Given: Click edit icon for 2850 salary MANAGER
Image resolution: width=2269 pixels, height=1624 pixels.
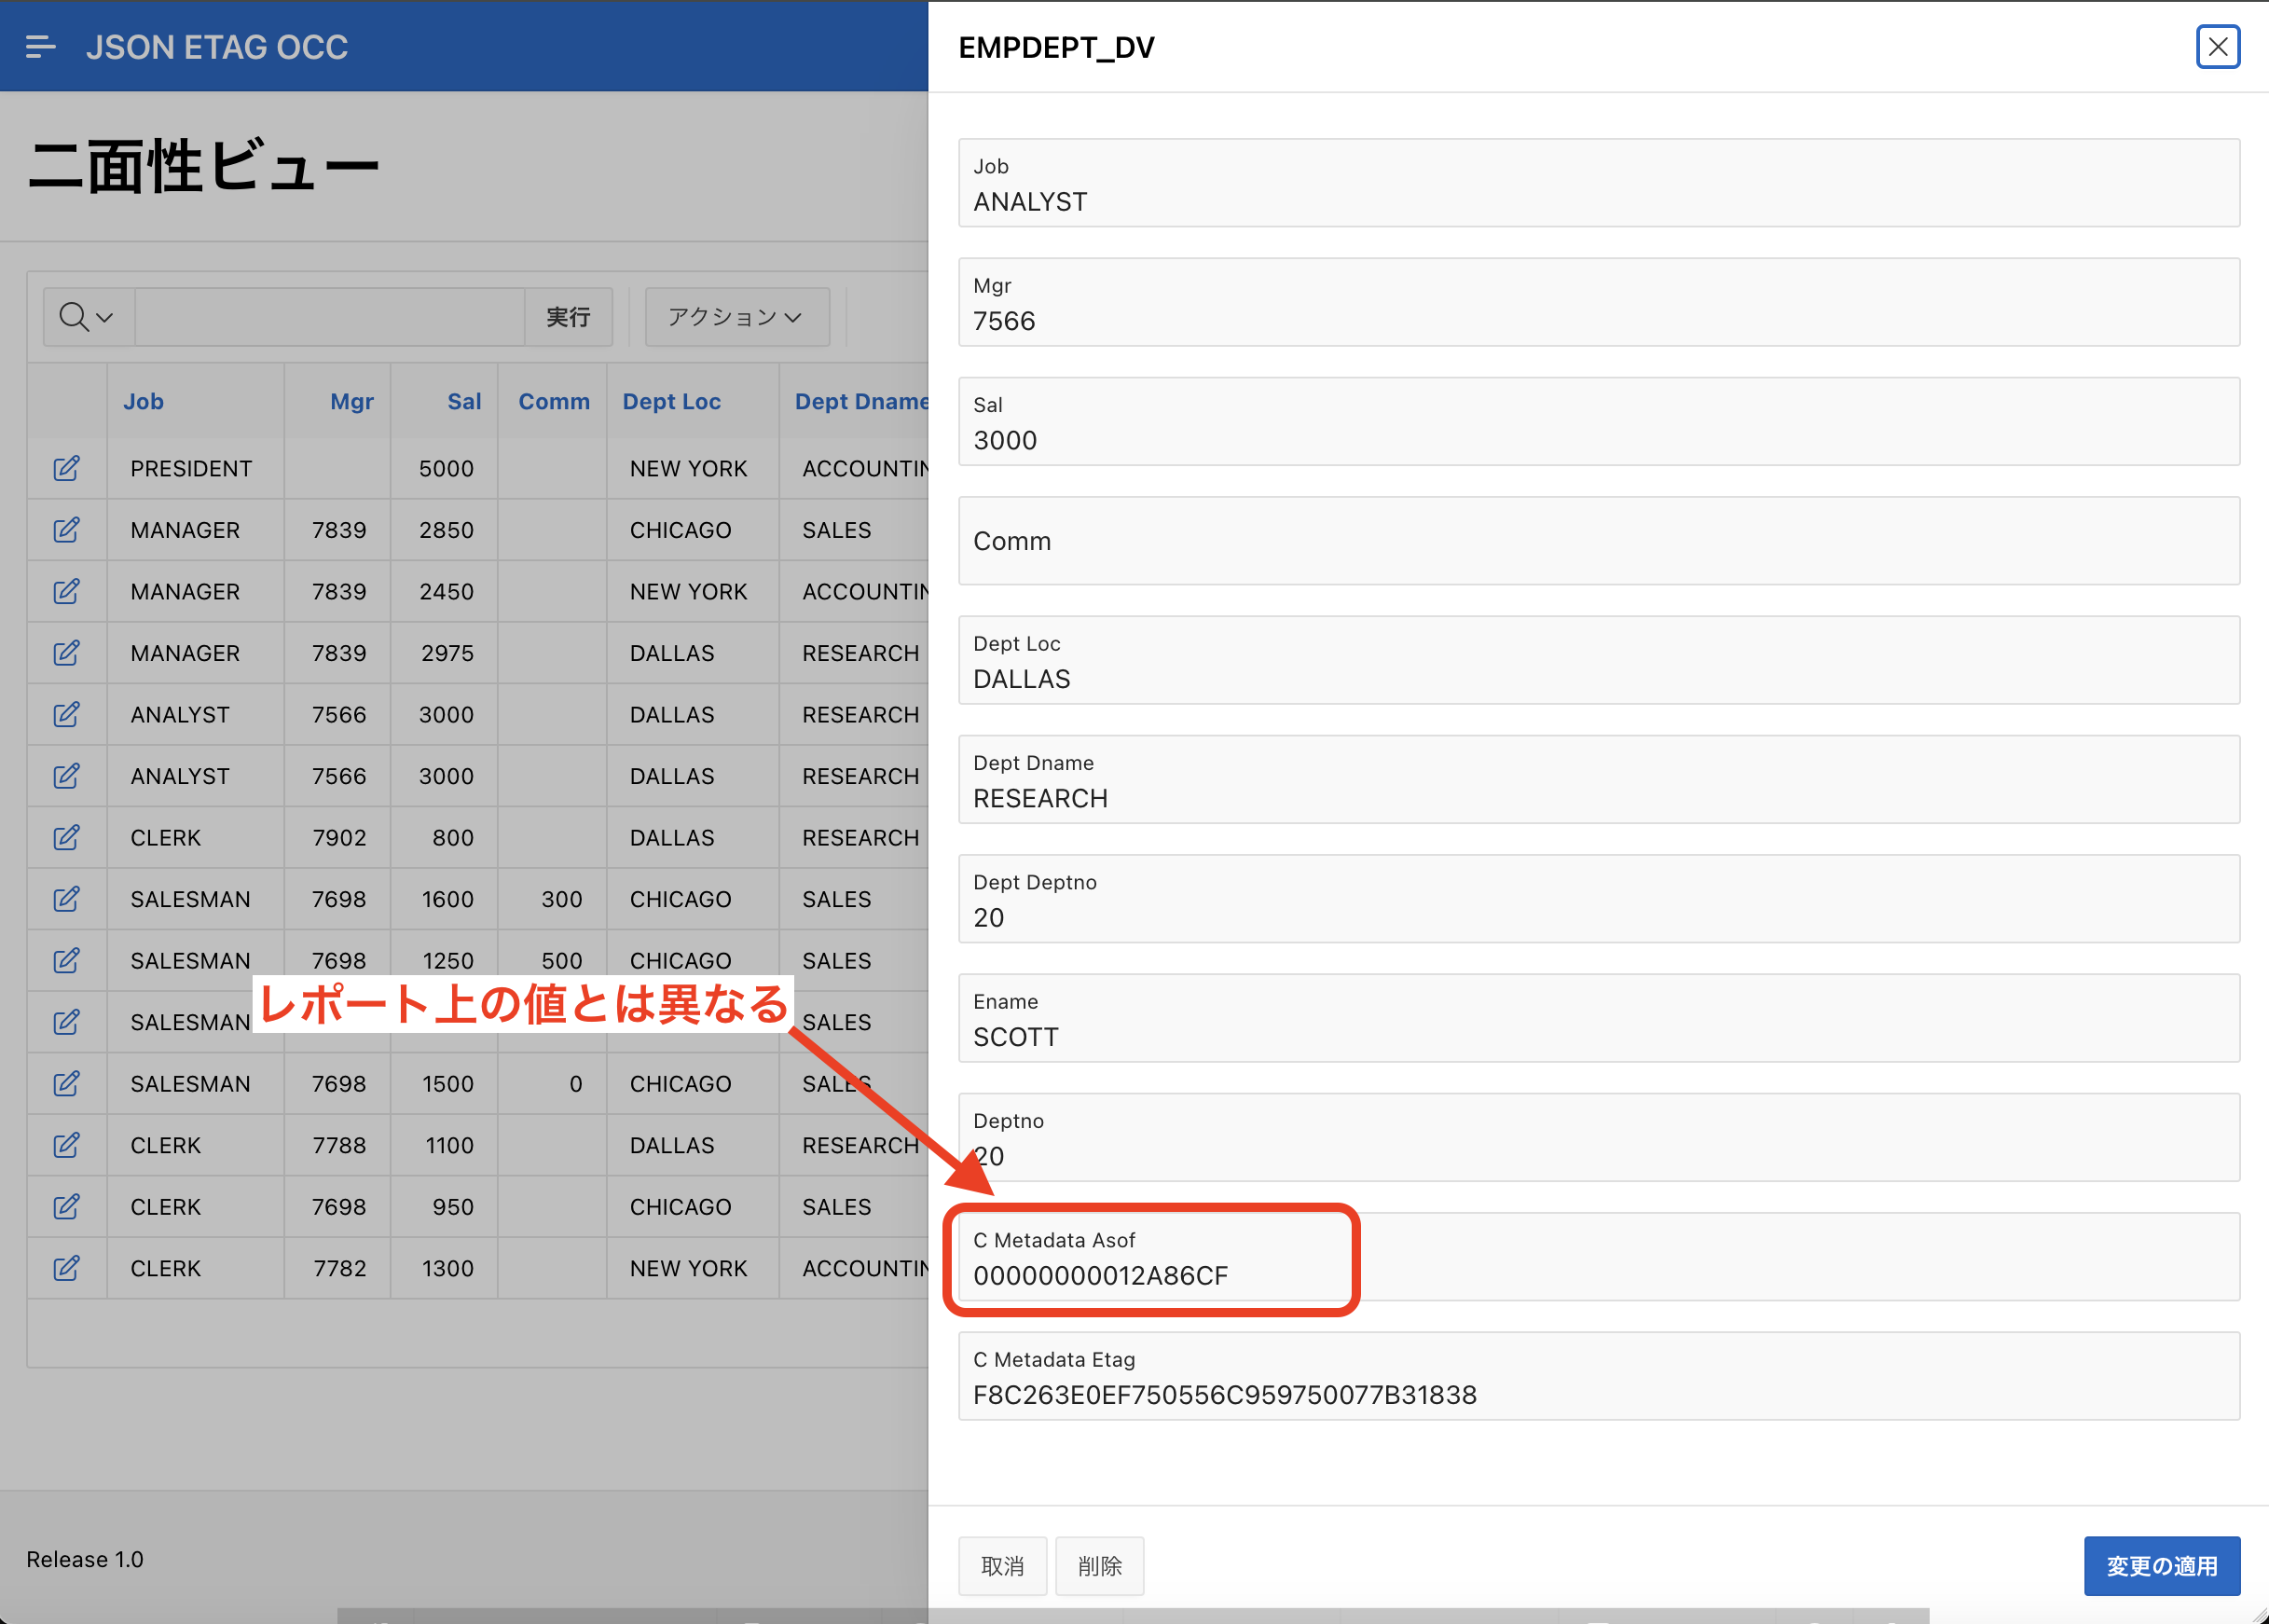Looking at the screenshot, I should click(x=66, y=530).
